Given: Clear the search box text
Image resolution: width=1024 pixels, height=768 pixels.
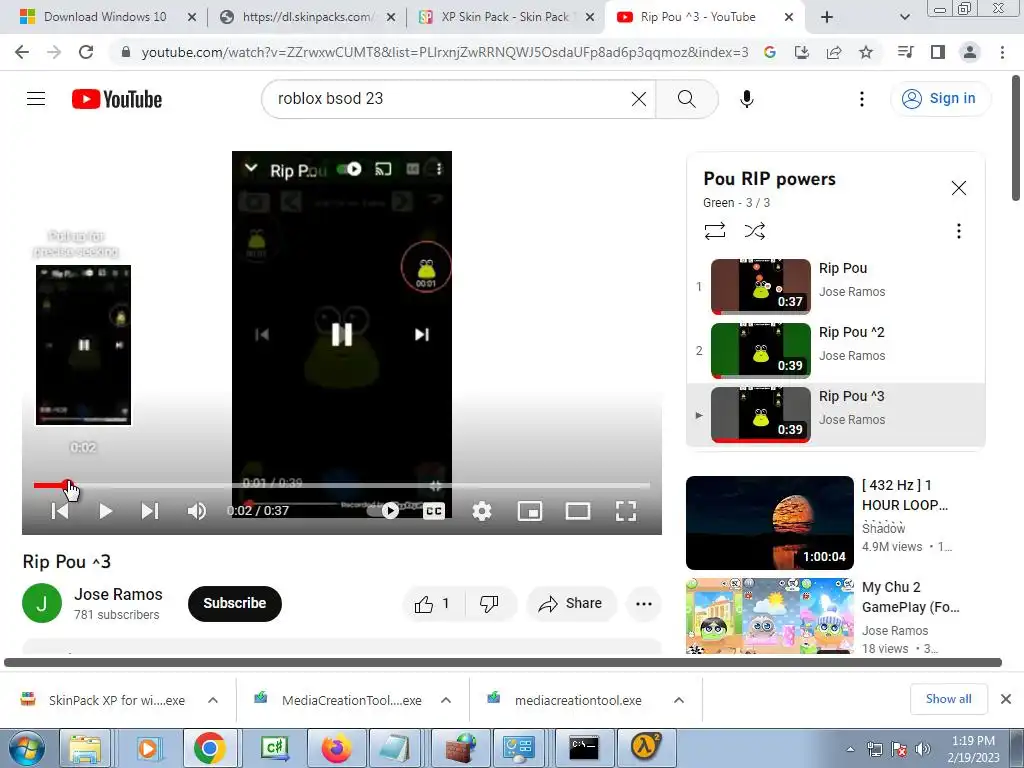Looking at the screenshot, I should click(x=639, y=99).
